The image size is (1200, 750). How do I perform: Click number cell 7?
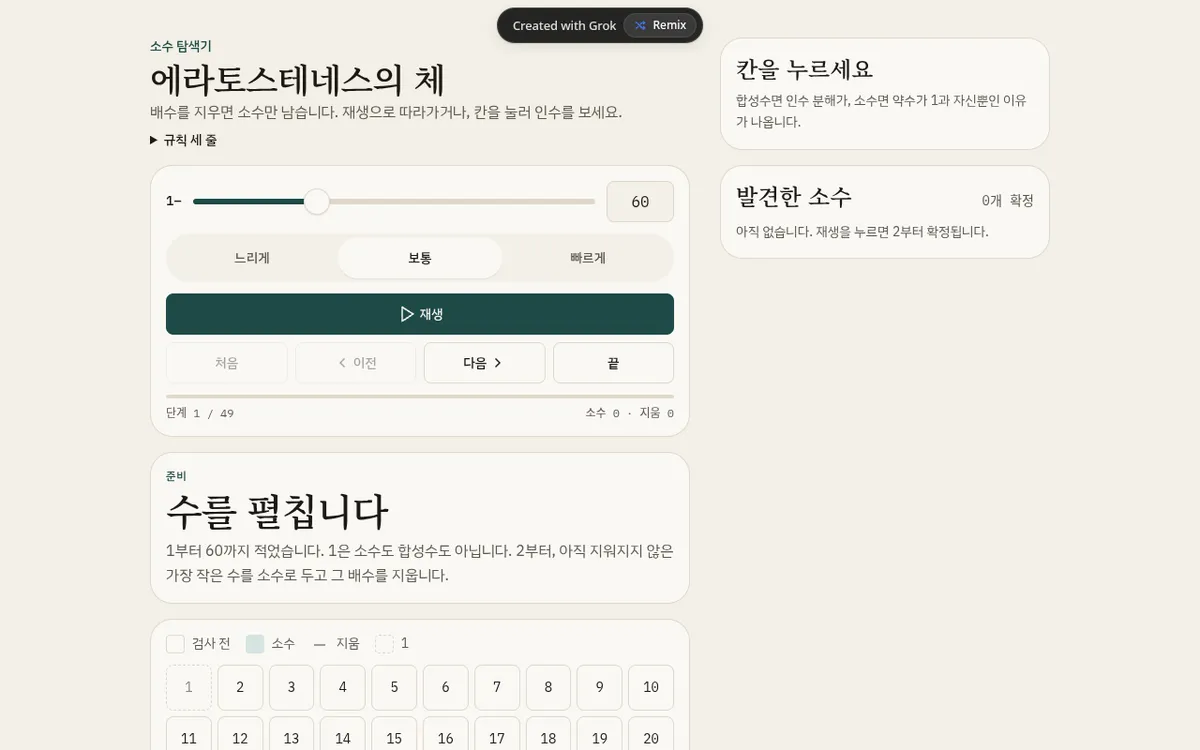(x=497, y=687)
